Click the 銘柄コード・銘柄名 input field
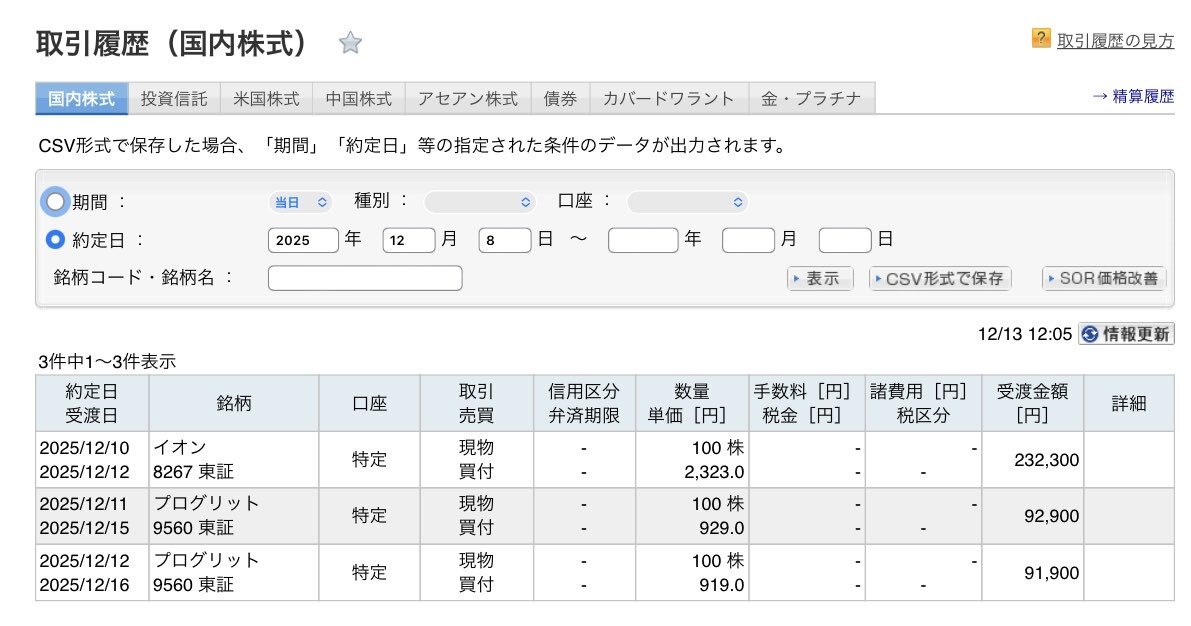1191x626 pixels. tap(365, 278)
